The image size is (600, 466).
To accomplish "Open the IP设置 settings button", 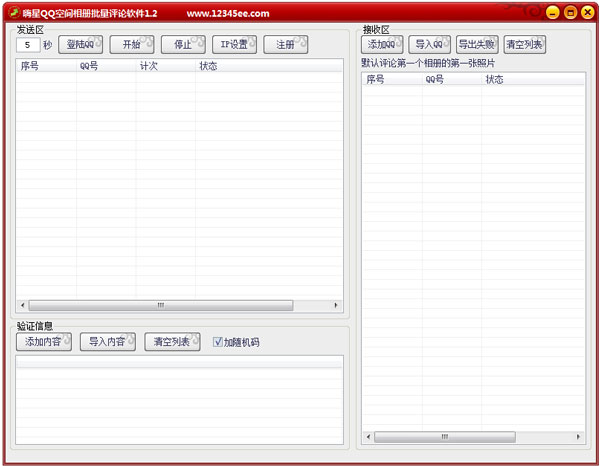I will tap(234, 44).
